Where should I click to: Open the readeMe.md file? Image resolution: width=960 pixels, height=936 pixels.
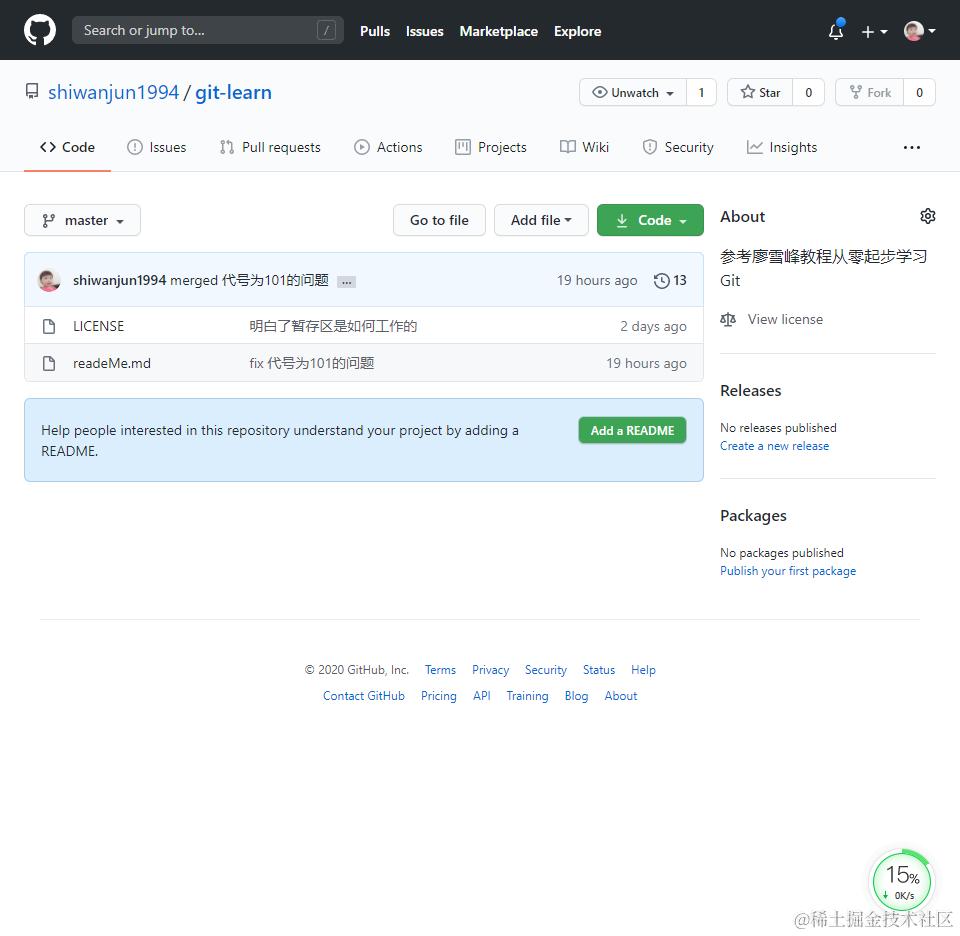[112, 364]
